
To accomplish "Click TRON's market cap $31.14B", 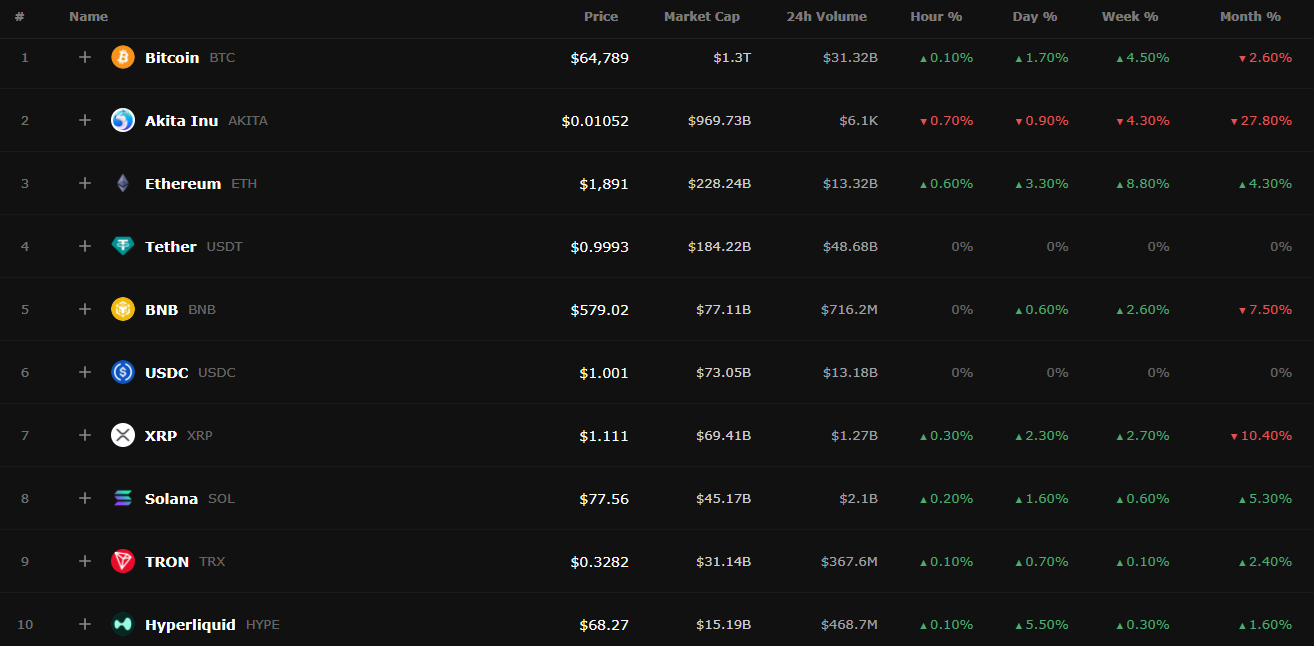I will 724,562.
